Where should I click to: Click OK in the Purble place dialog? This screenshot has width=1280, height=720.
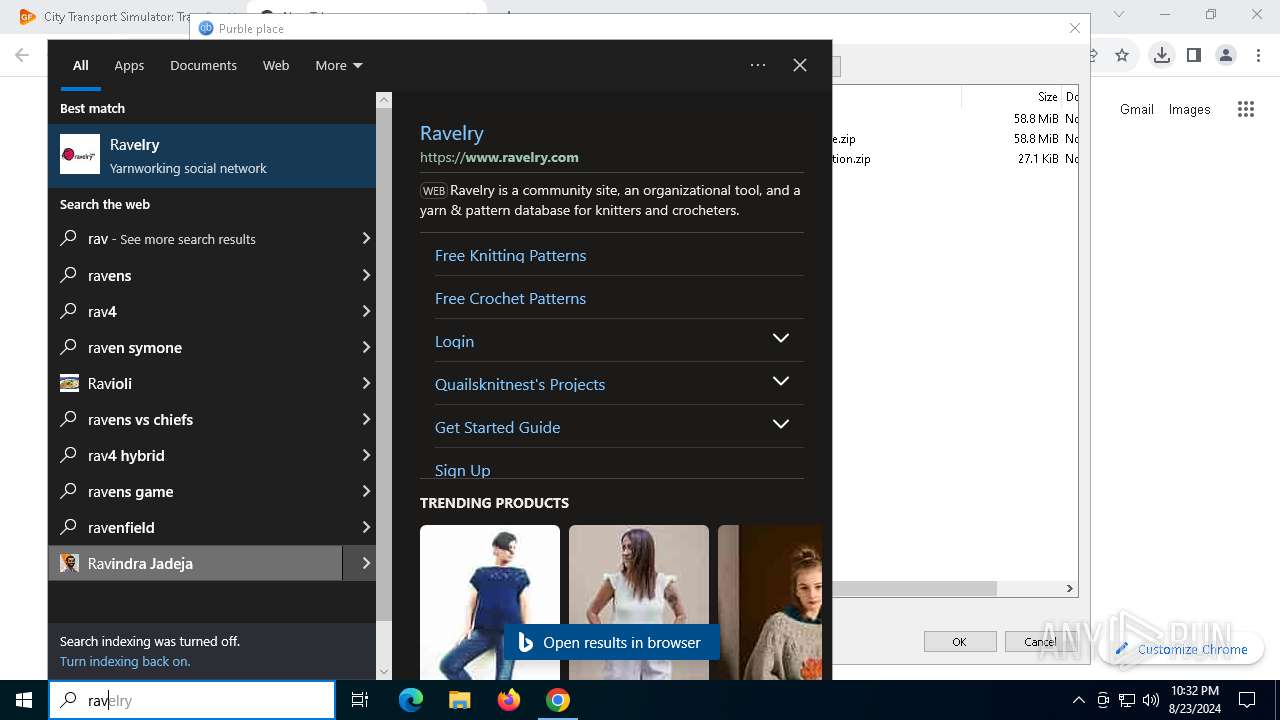pyautogui.click(x=959, y=641)
